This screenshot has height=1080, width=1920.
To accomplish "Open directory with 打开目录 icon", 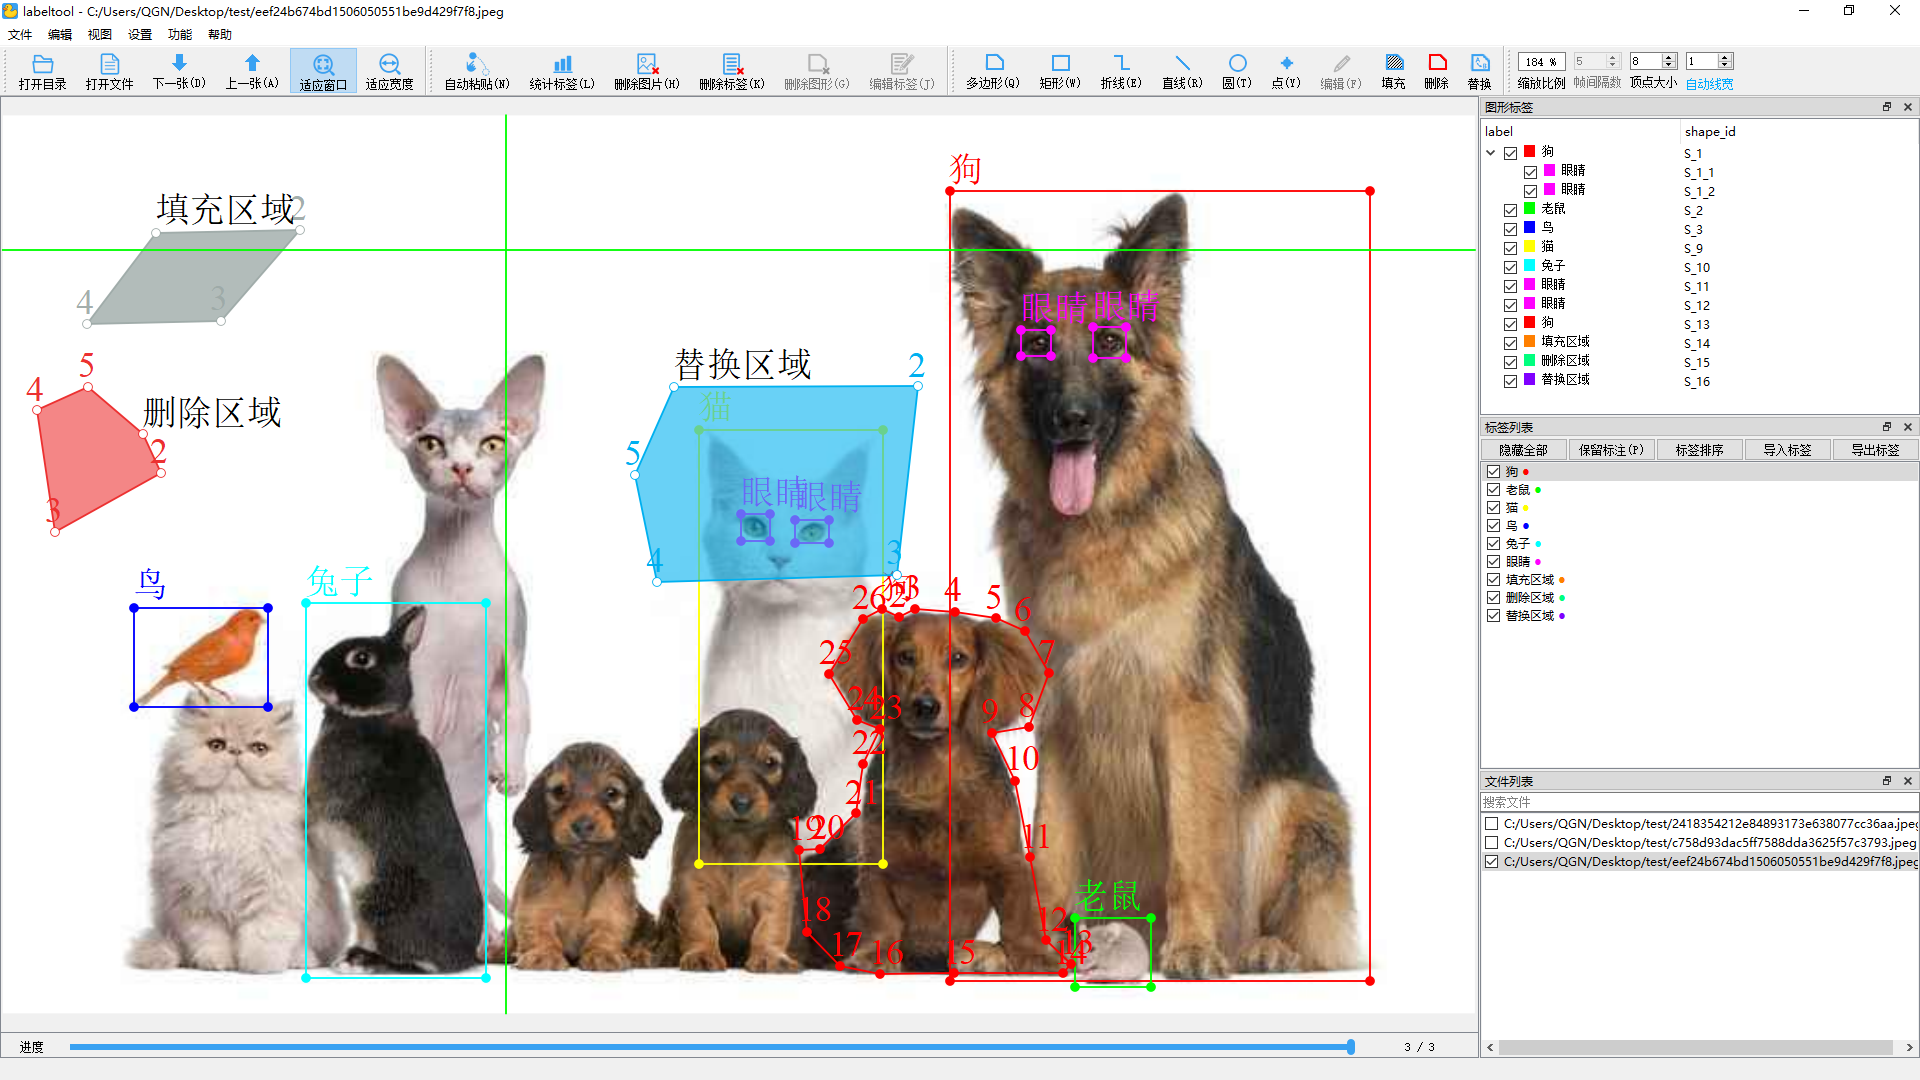I will (x=42, y=71).
